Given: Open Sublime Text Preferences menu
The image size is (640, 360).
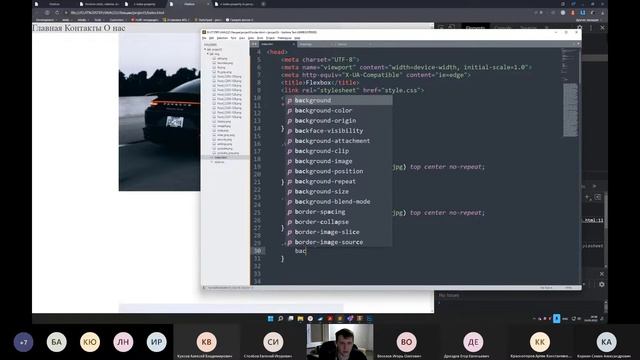Looking at the screenshot, I should coord(284,38).
